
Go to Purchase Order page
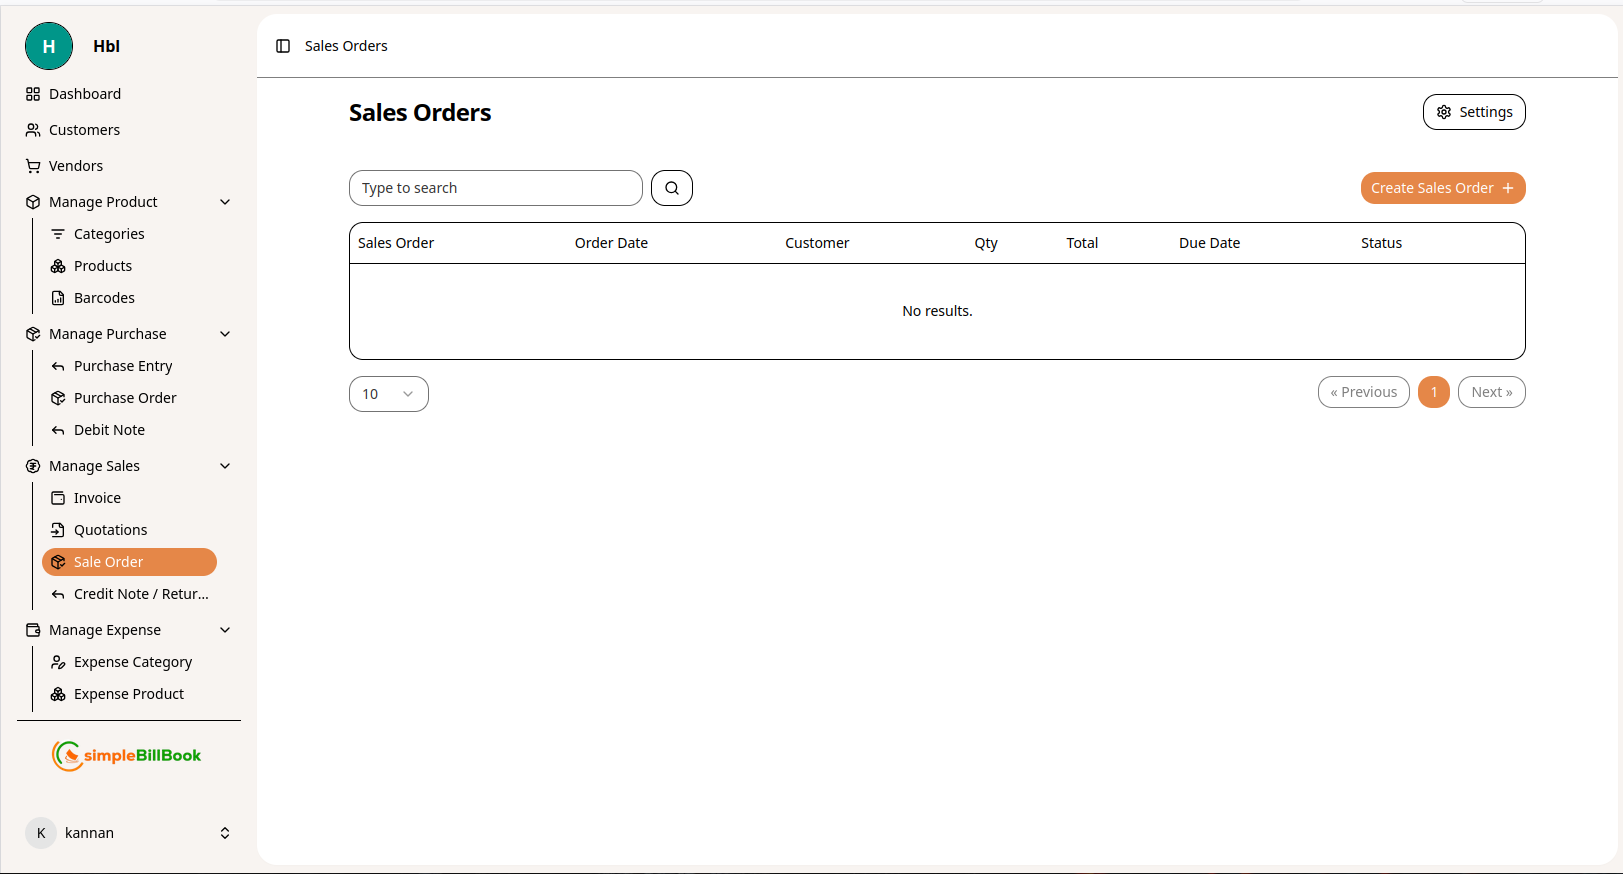point(125,398)
